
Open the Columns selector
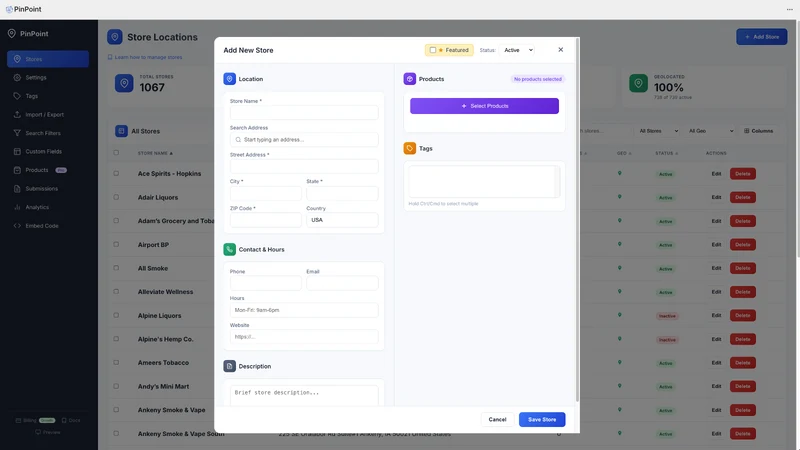click(758, 131)
